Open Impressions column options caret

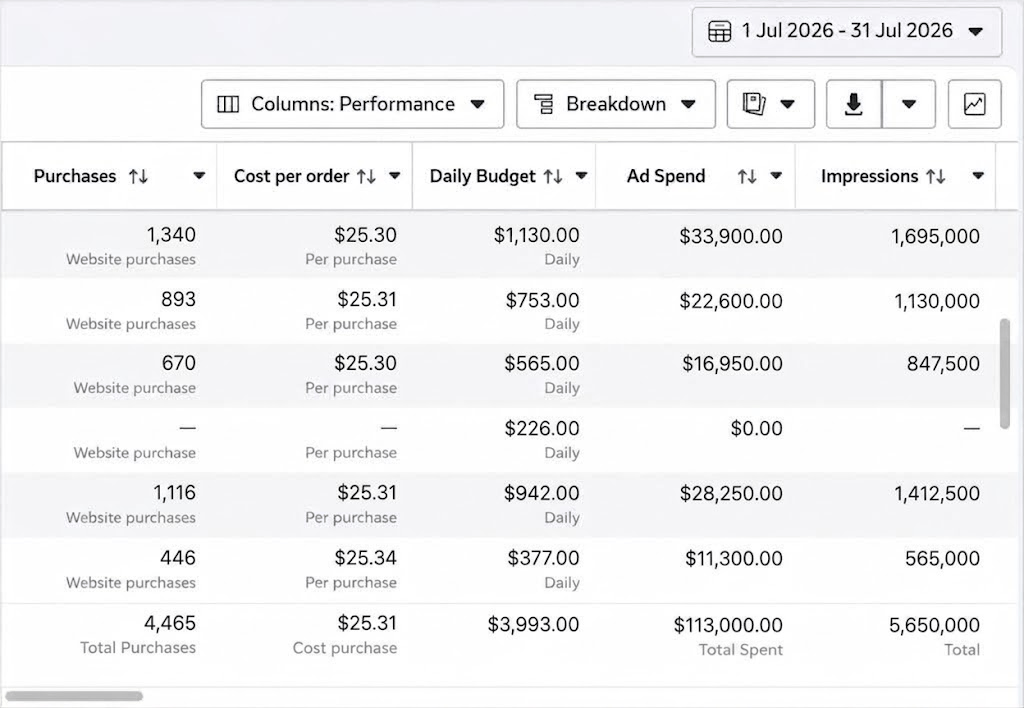click(978, 176)
